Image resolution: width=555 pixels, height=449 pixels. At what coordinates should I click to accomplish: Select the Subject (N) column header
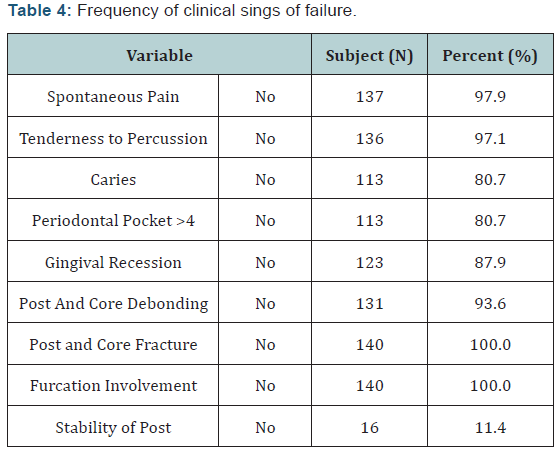point(369,56)
